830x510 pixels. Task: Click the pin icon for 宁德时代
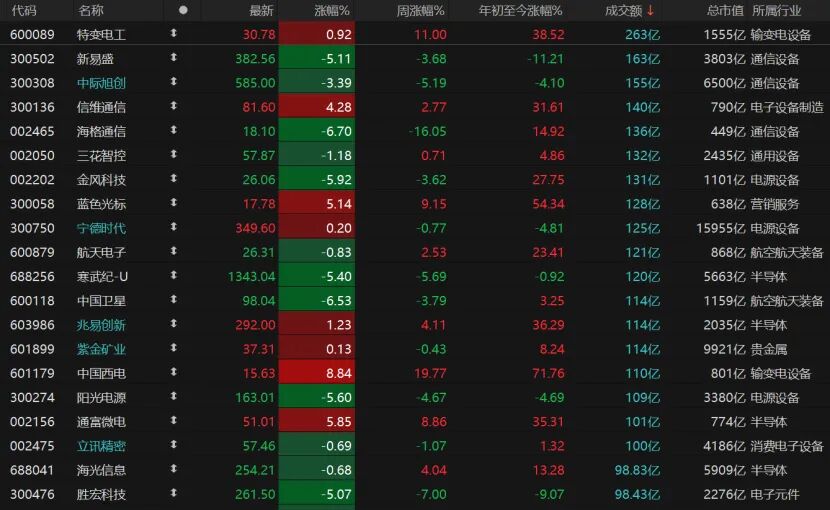(173, 227)
